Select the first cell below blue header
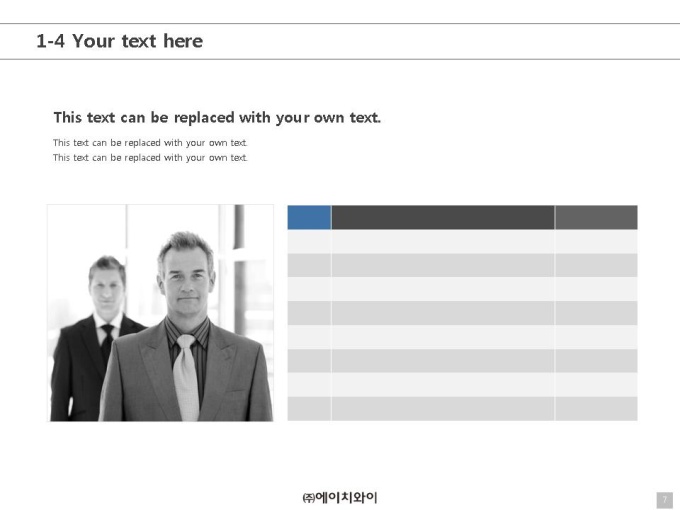Screen dimensions: 680x510 (309, 242)
